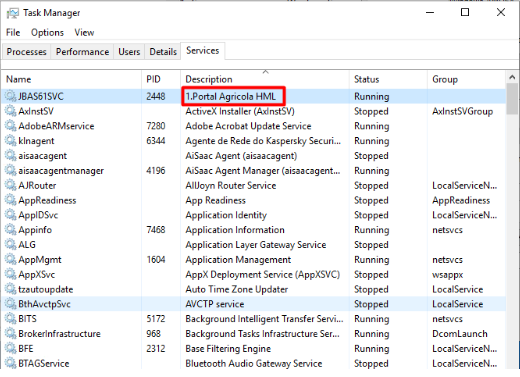Click the AxInstSVGroup group cell

tap(463, 111)
